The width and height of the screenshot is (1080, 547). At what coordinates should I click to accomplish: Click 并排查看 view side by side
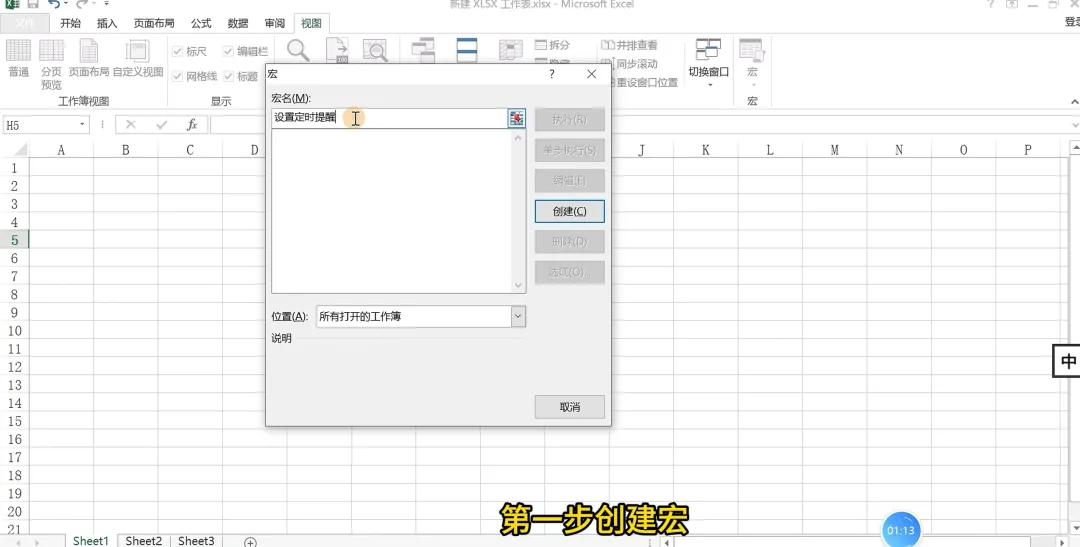[629, 45]
